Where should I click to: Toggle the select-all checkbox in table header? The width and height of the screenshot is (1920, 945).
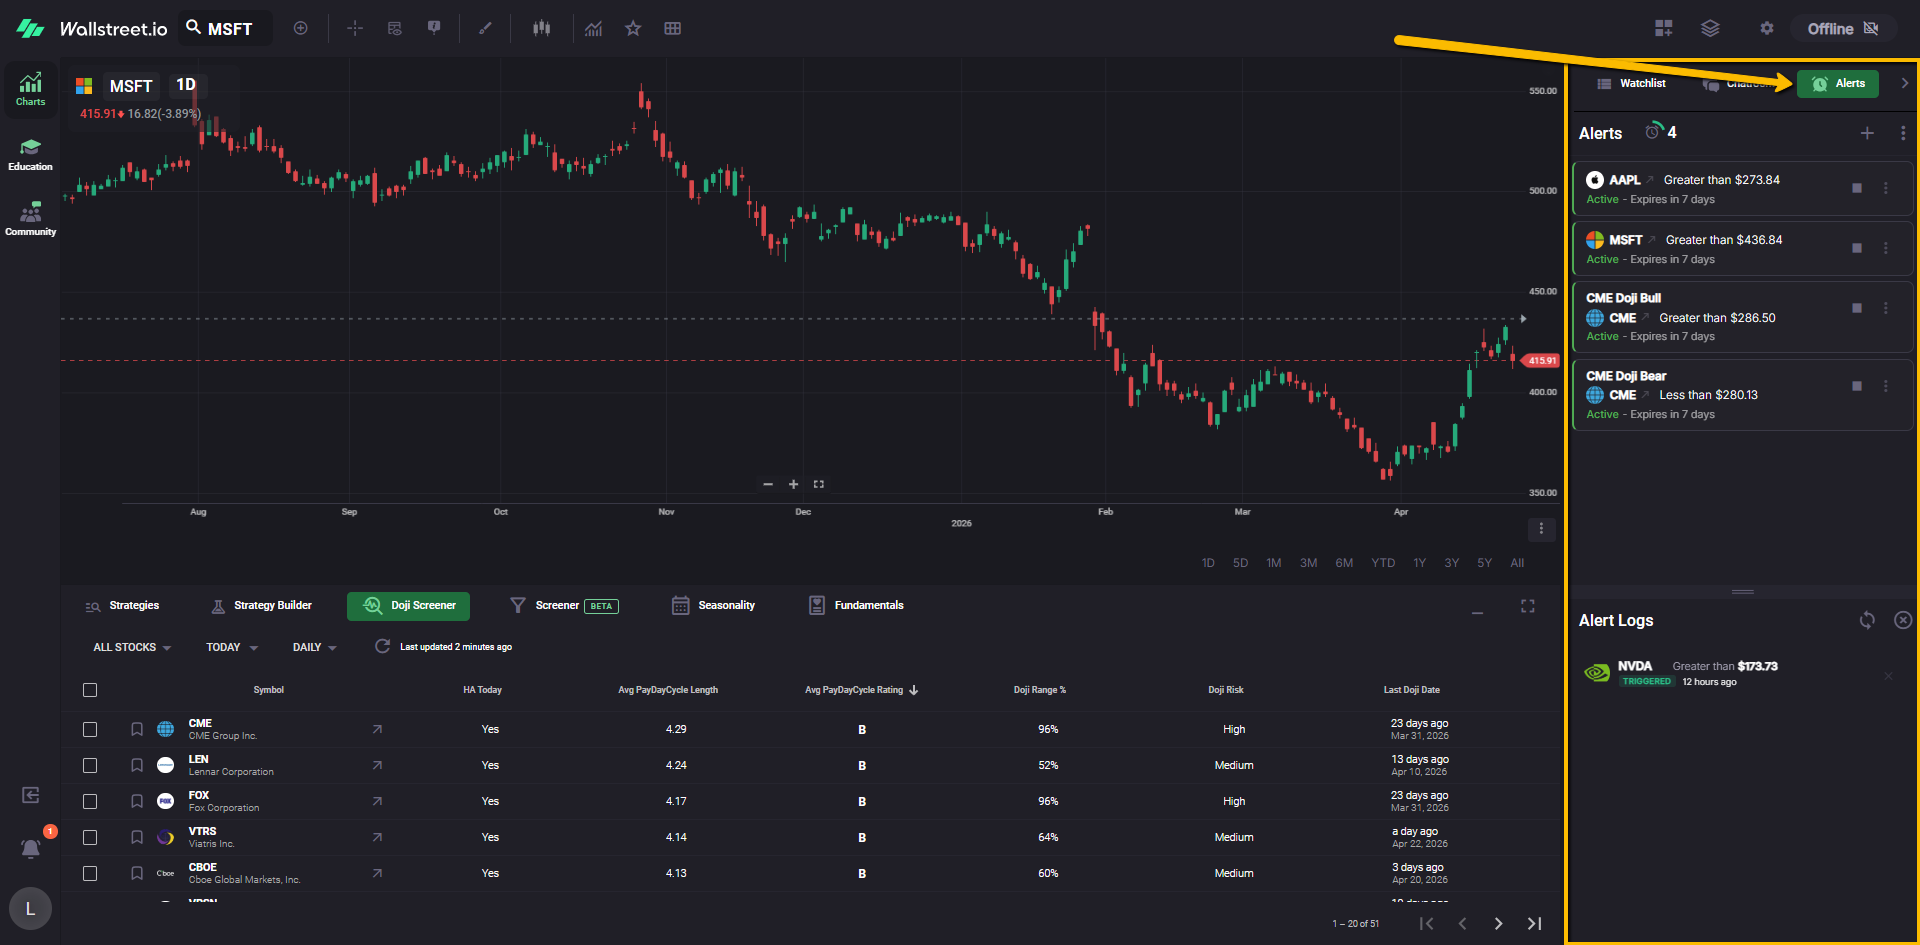[90, 690]
